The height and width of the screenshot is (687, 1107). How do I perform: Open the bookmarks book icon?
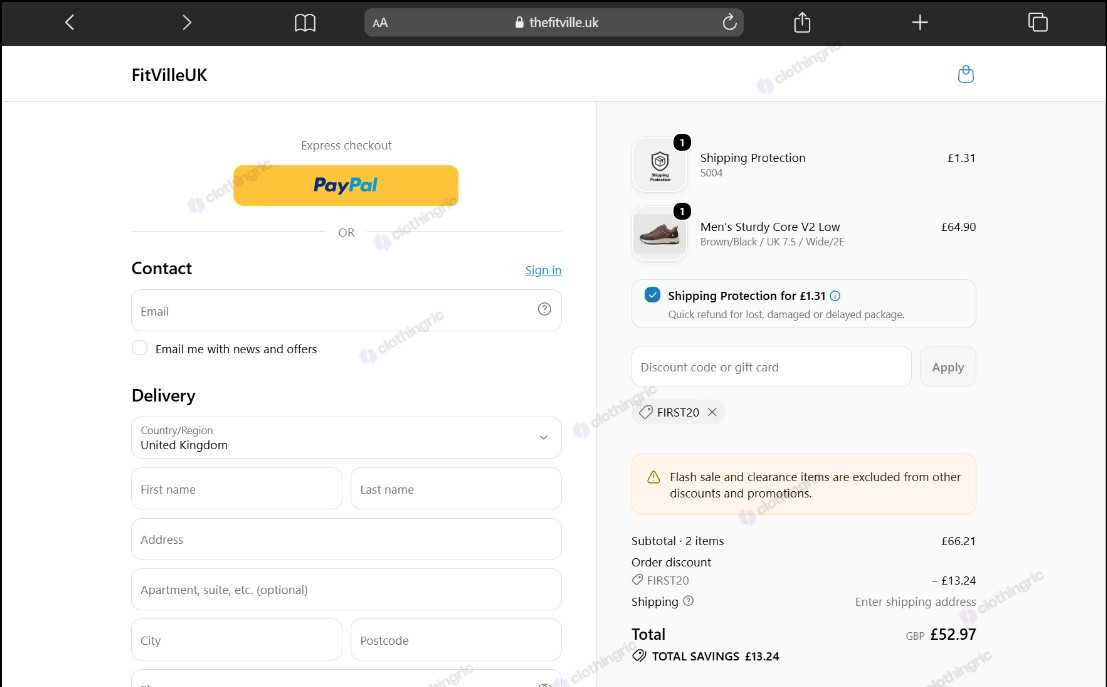tap(305, 23)
